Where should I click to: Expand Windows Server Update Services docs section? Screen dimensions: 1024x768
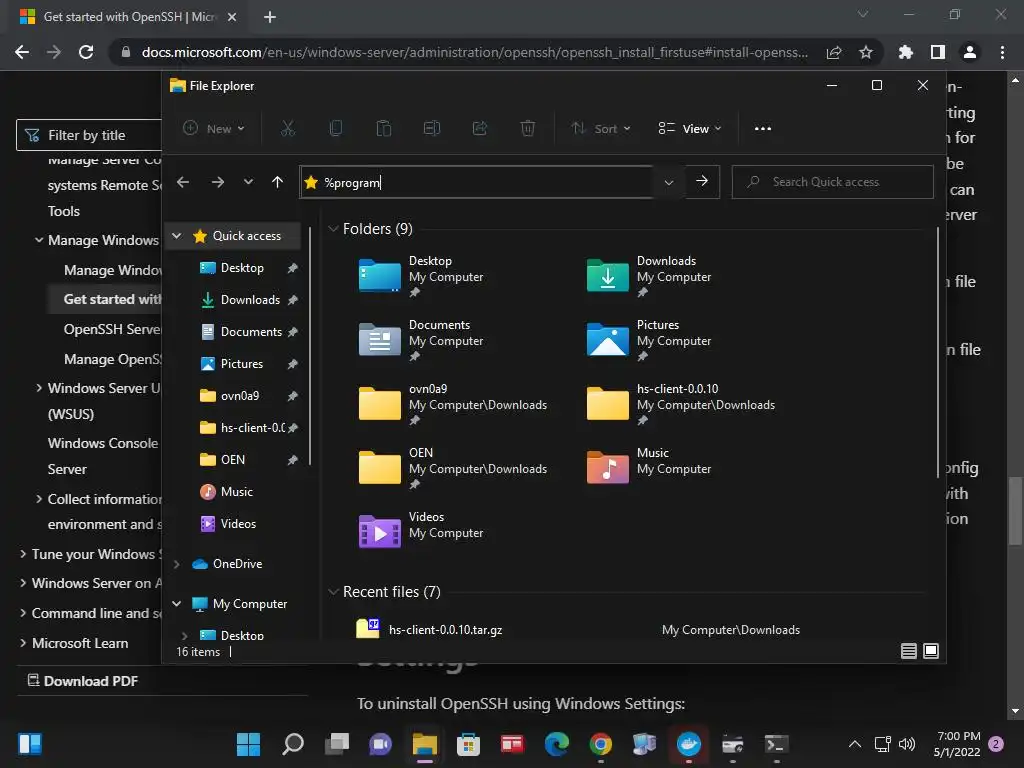coord(39,388)
